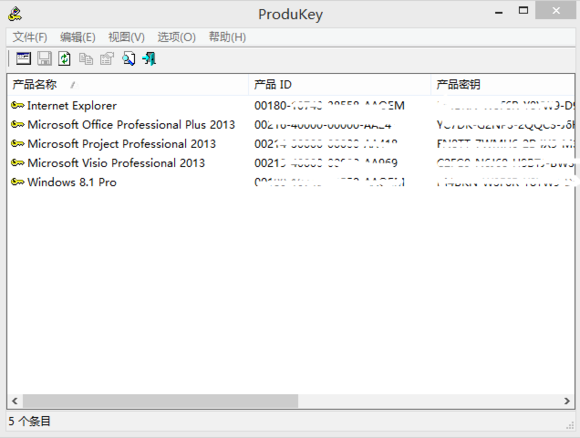Click the Copy Selected Items icon
This screenshot has height=438, width=580.
[86, 59]
